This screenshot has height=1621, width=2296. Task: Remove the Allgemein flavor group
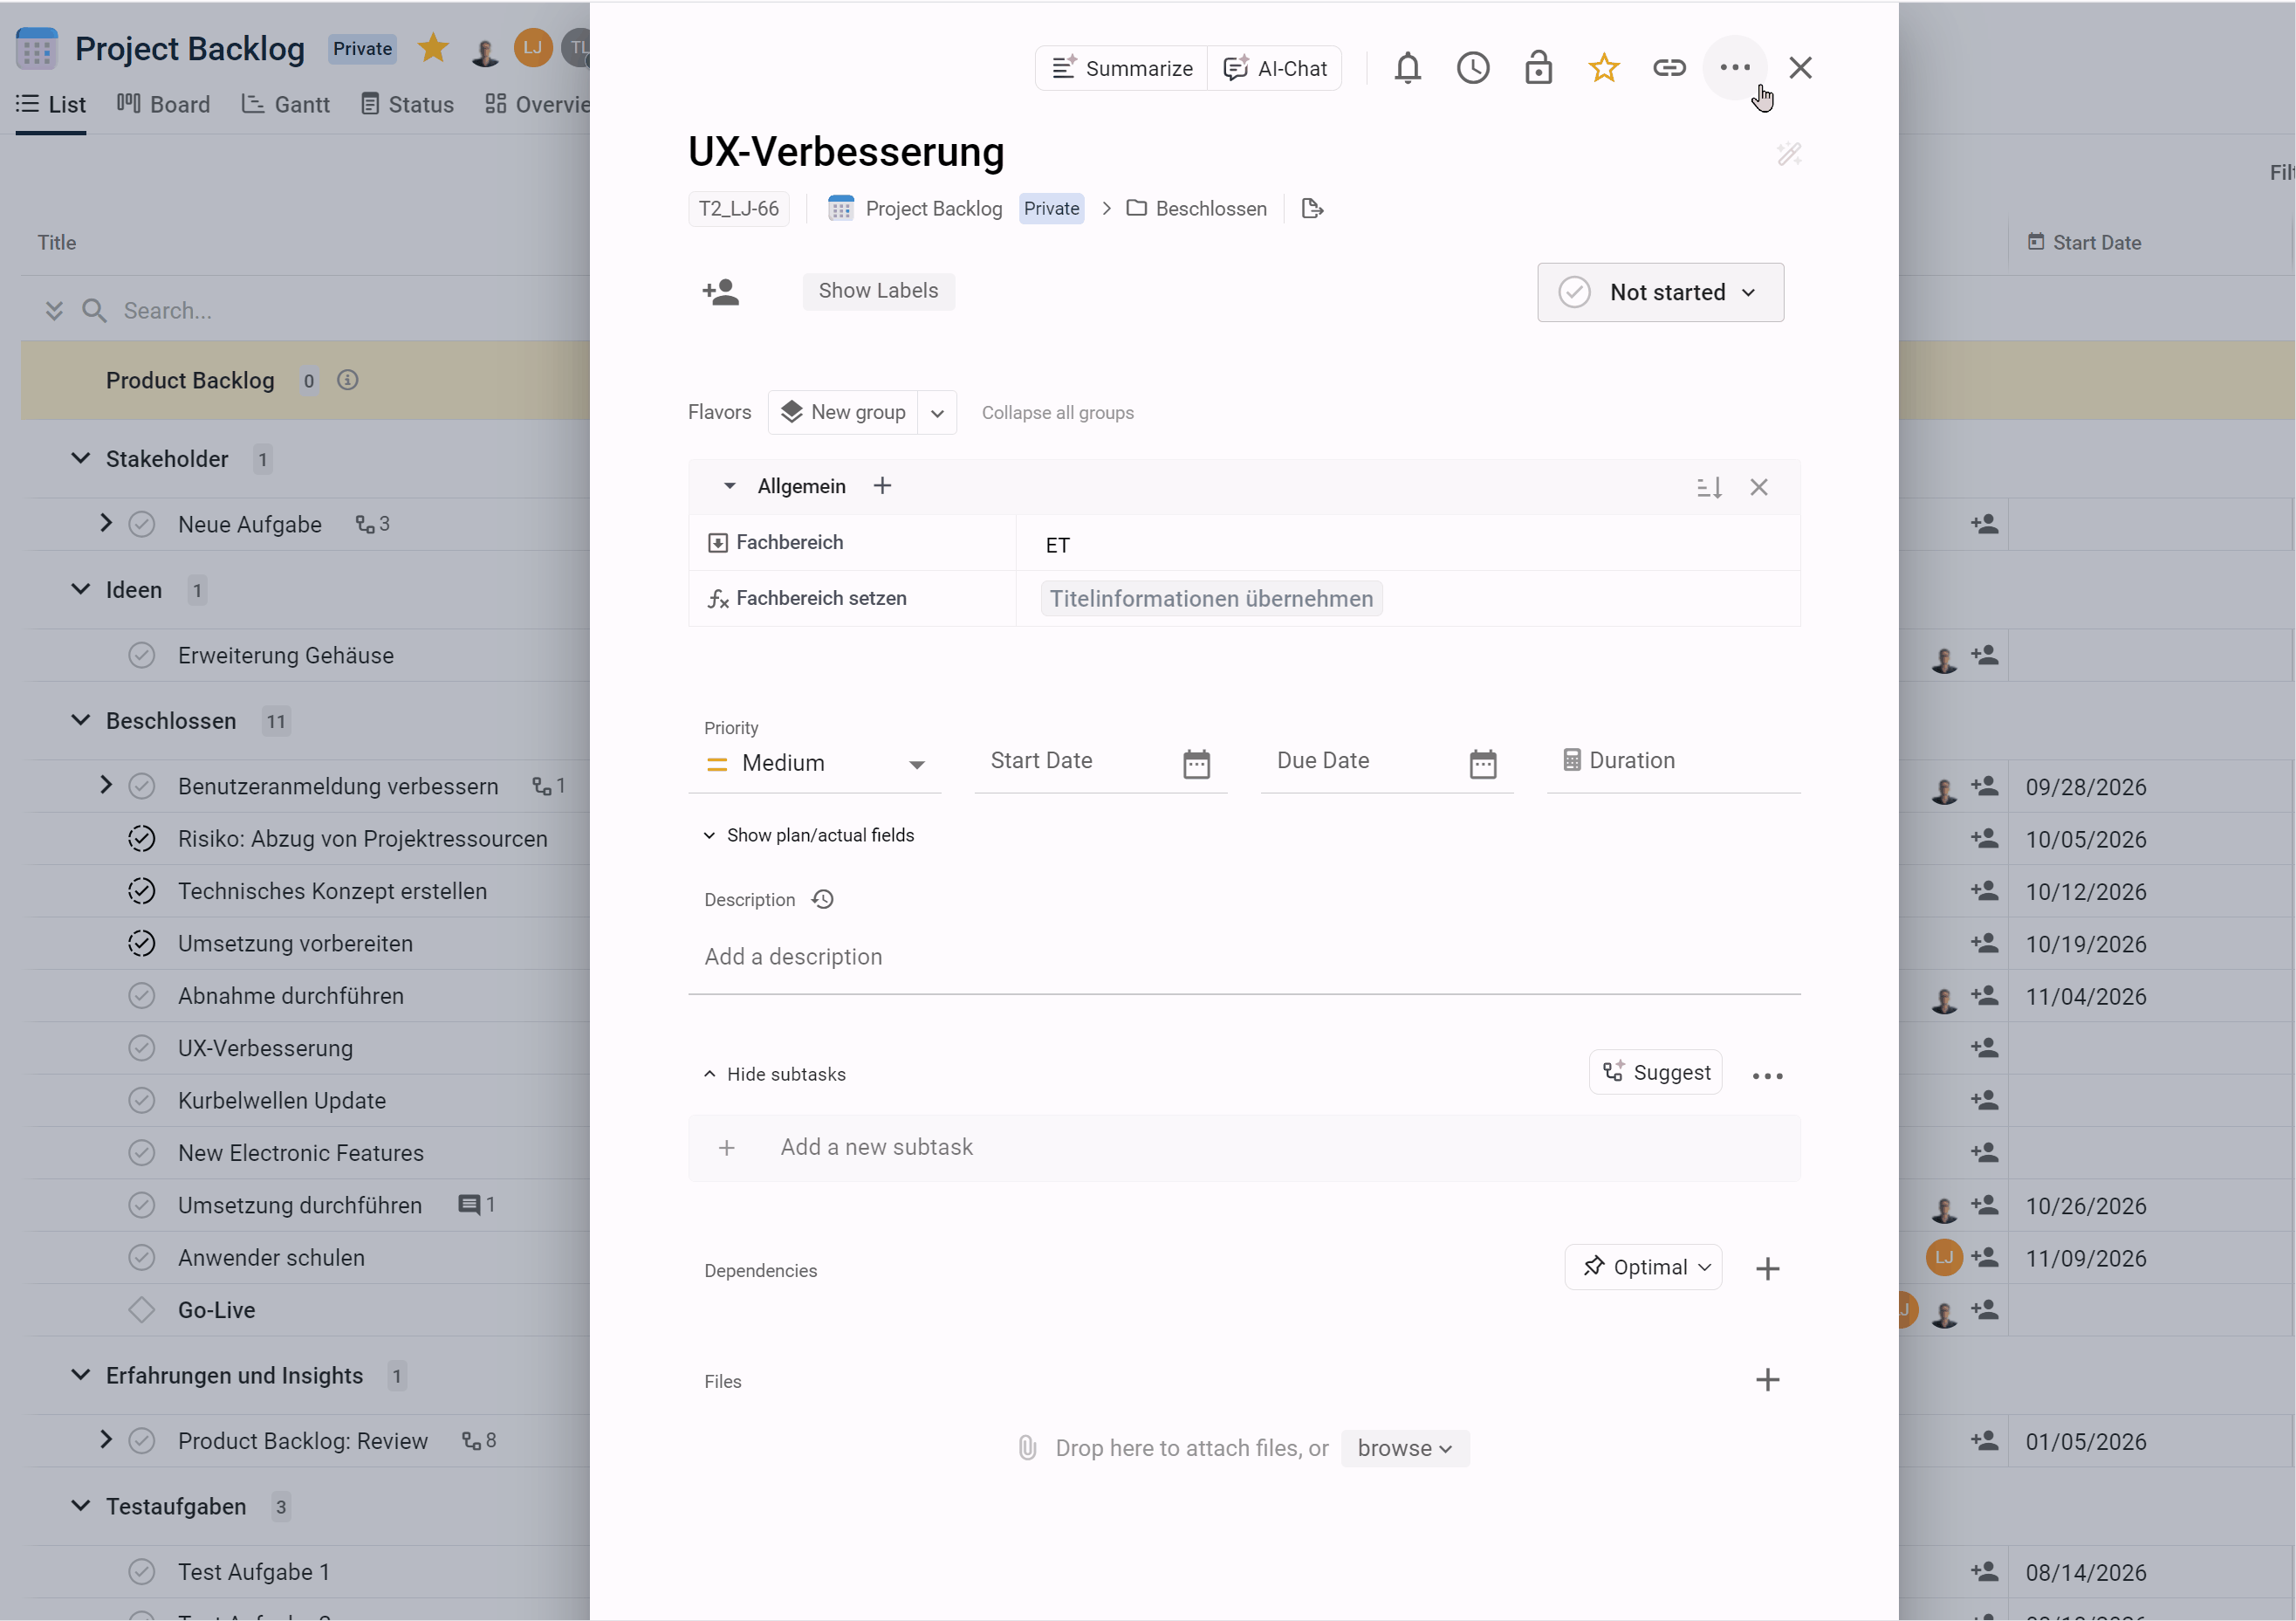coord(1758,487)
